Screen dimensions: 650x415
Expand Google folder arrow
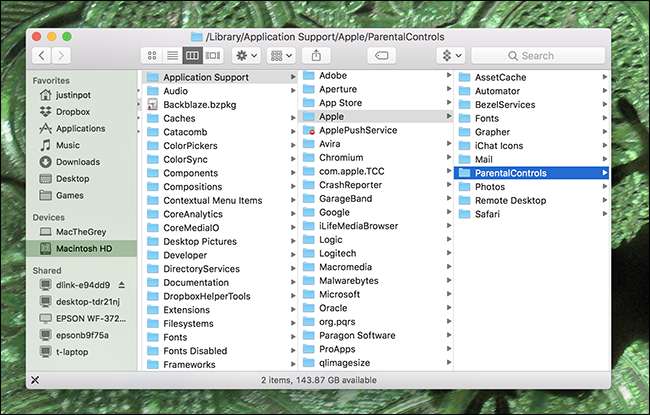[449, 212]
